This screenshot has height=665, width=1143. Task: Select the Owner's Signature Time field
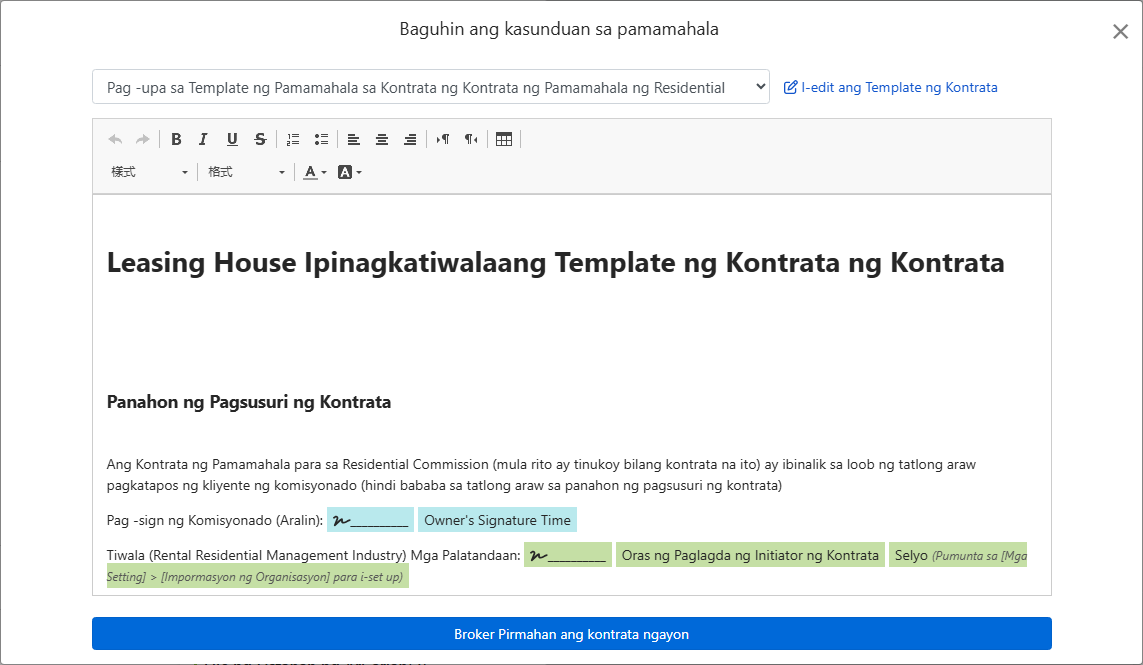(497, 520)
